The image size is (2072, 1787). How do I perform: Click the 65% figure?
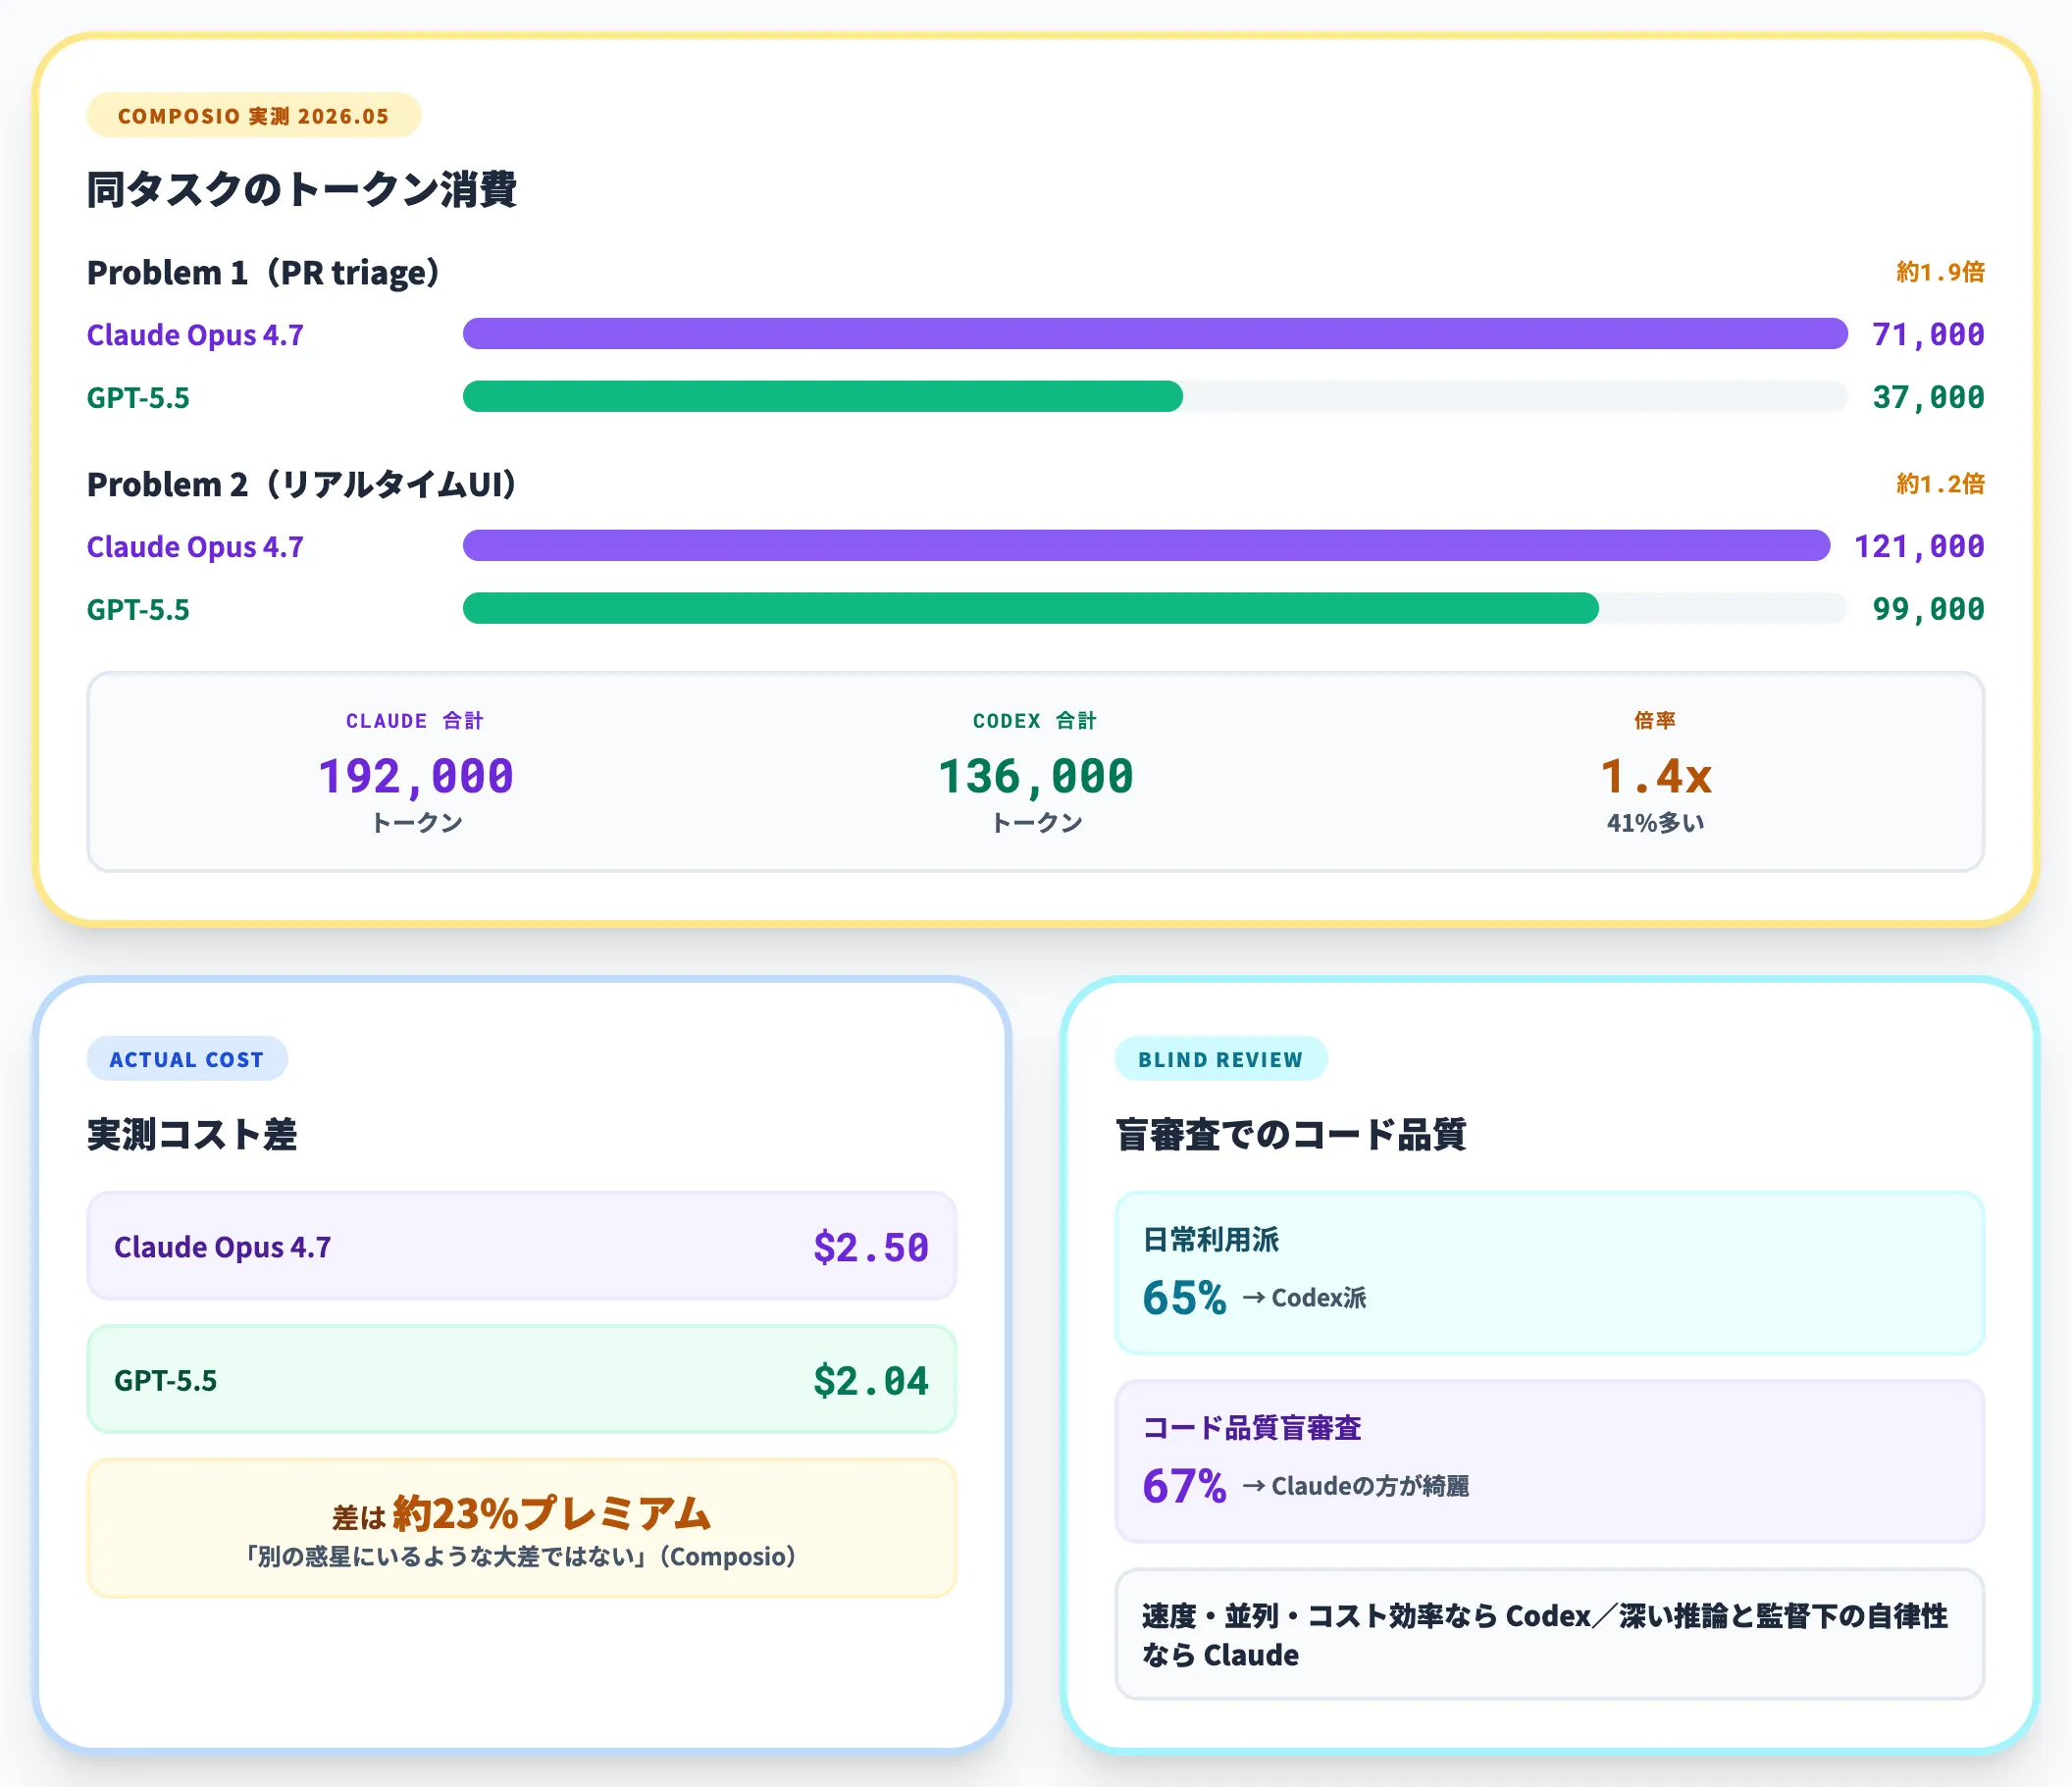coord(1184,1297)
